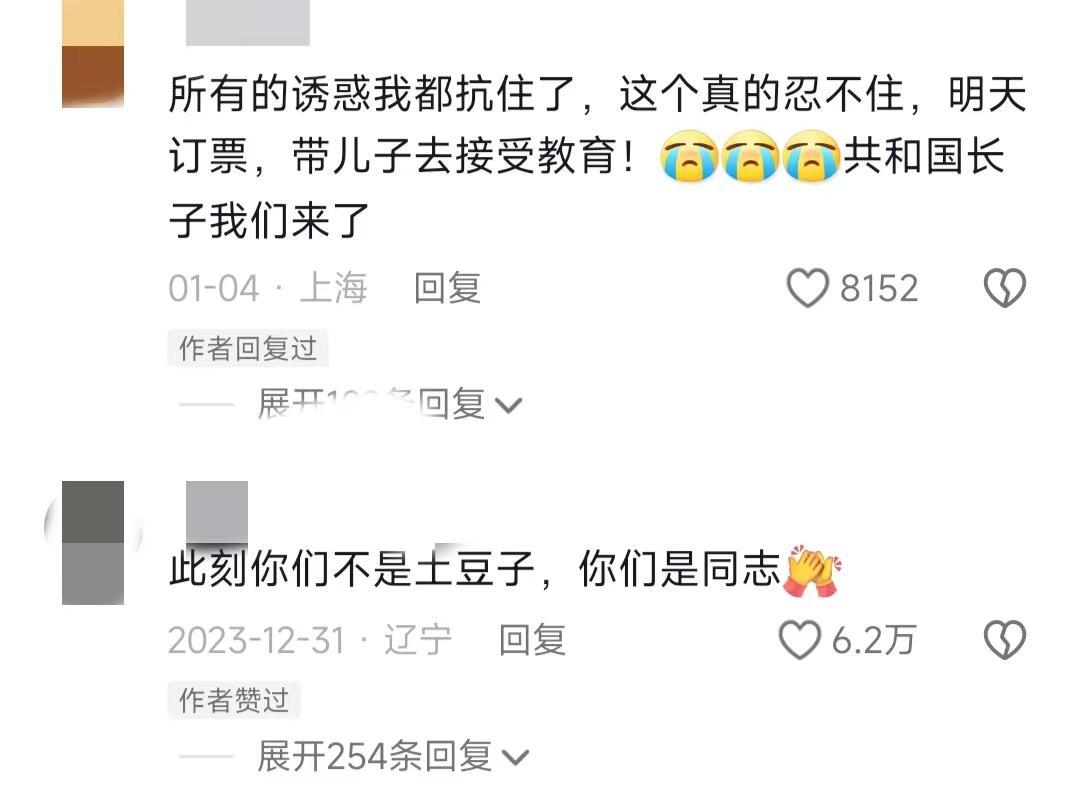The height and width of the screenshot is (791, 1080).
Task: Tap the 作者赞过 tag
Action: pyautogui.click(x=233, y=701)
